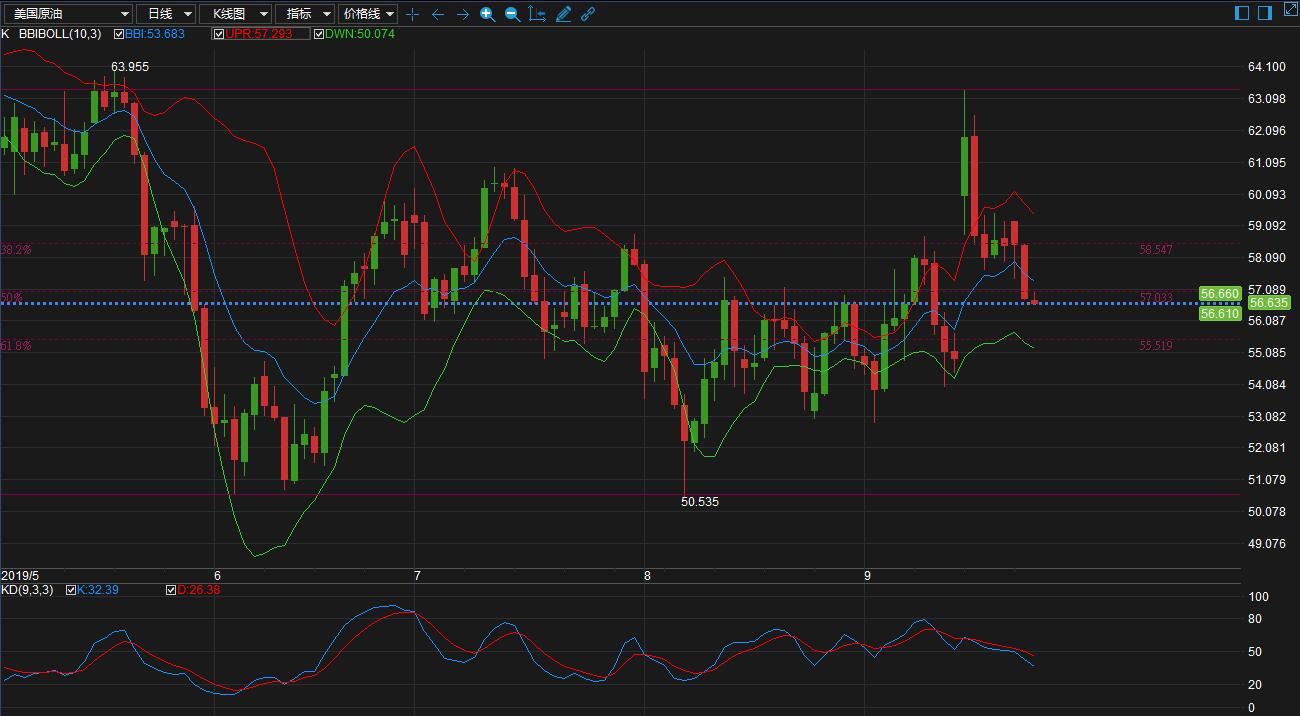Uncheck the UPR upper band checkbox

[x=219, y=34]
